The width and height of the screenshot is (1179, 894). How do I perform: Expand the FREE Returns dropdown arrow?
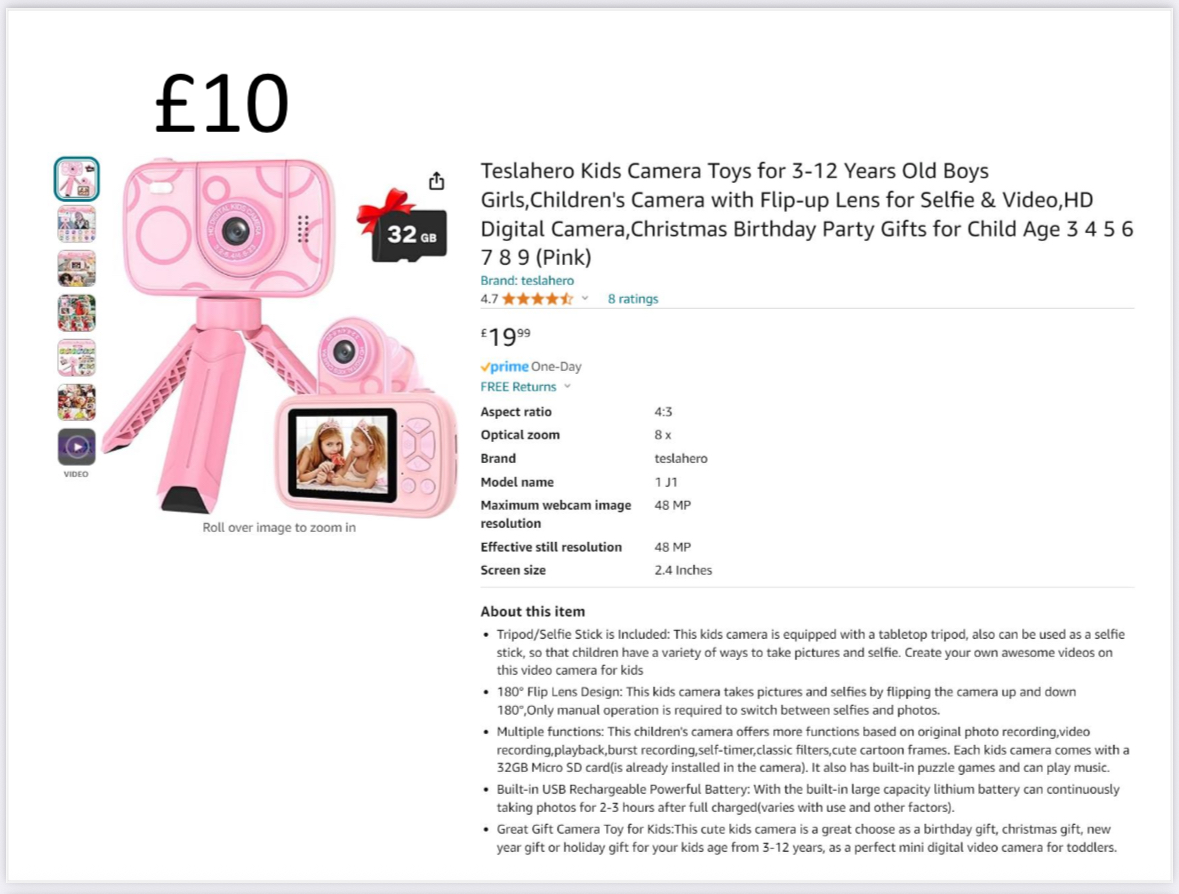pos(567,387)
